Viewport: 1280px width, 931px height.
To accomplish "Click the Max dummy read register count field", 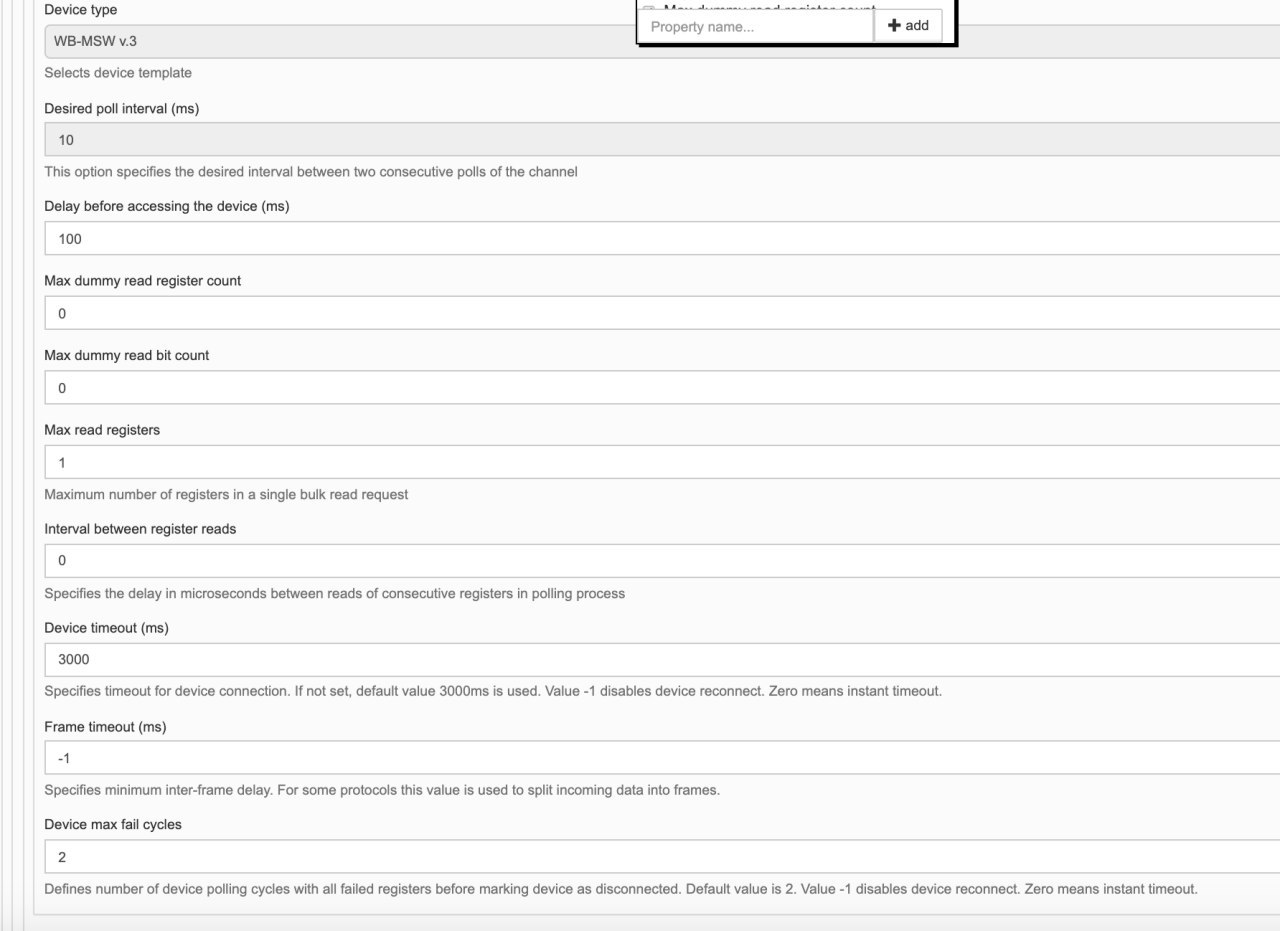I will tap(662, 313).
